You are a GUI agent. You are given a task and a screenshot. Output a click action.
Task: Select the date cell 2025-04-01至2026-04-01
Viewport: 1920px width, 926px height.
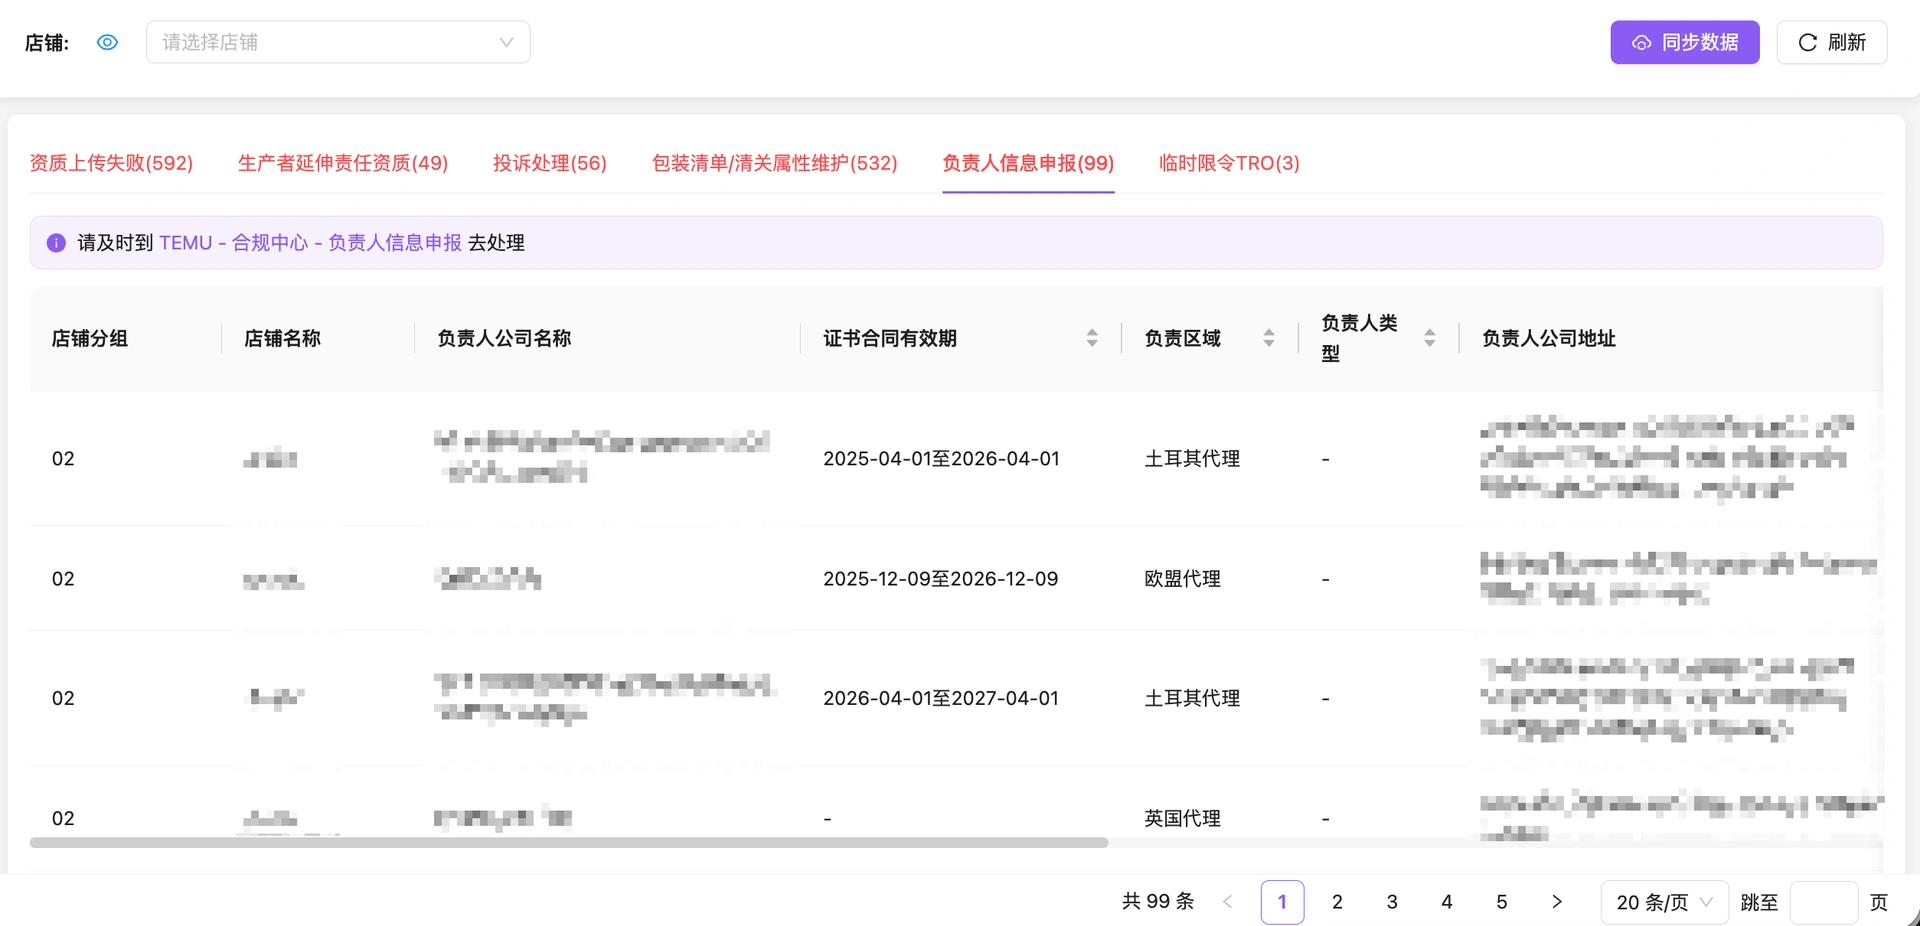pos(941,458)
